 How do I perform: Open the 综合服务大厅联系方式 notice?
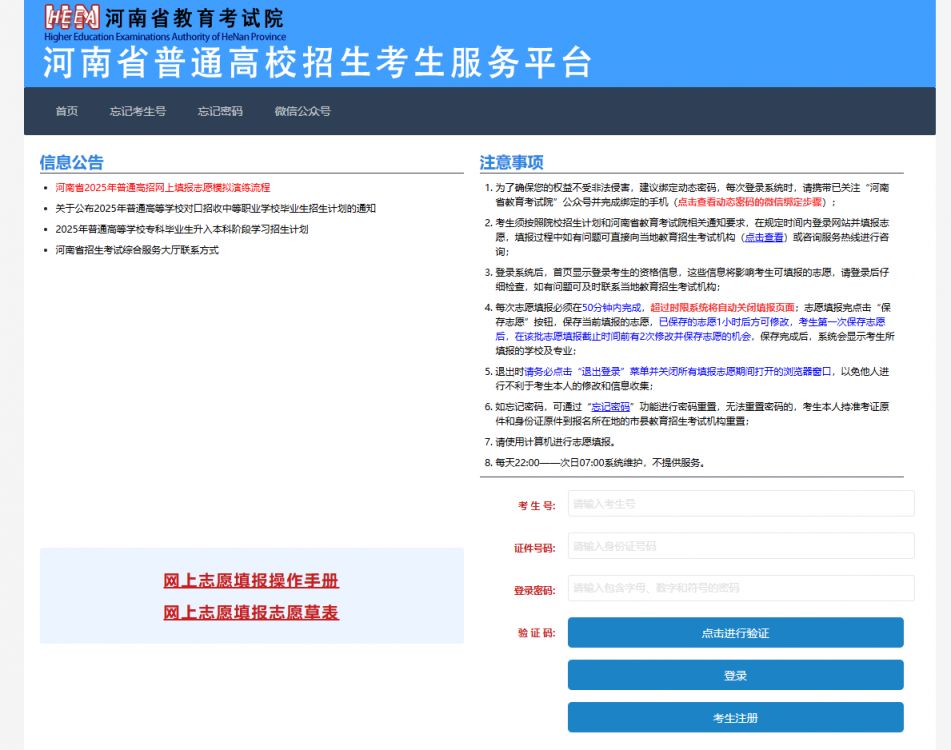[x=137, y=250]
